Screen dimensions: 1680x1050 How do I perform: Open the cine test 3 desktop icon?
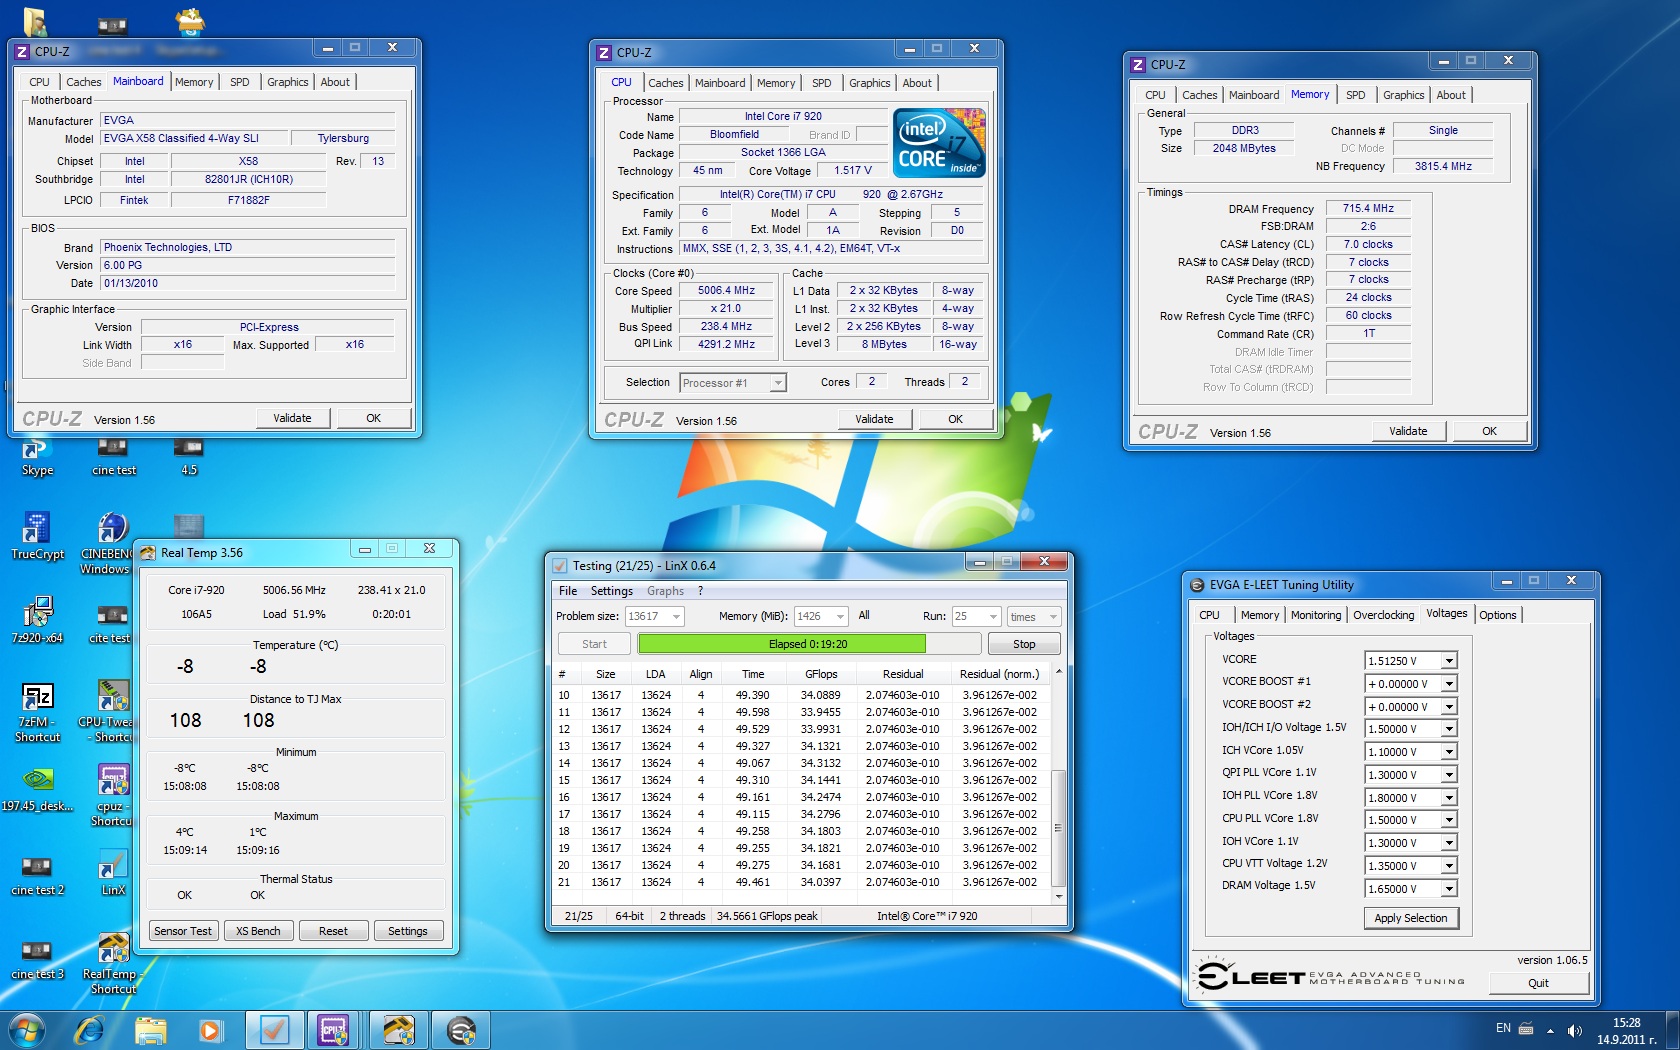tap(37, 958)
